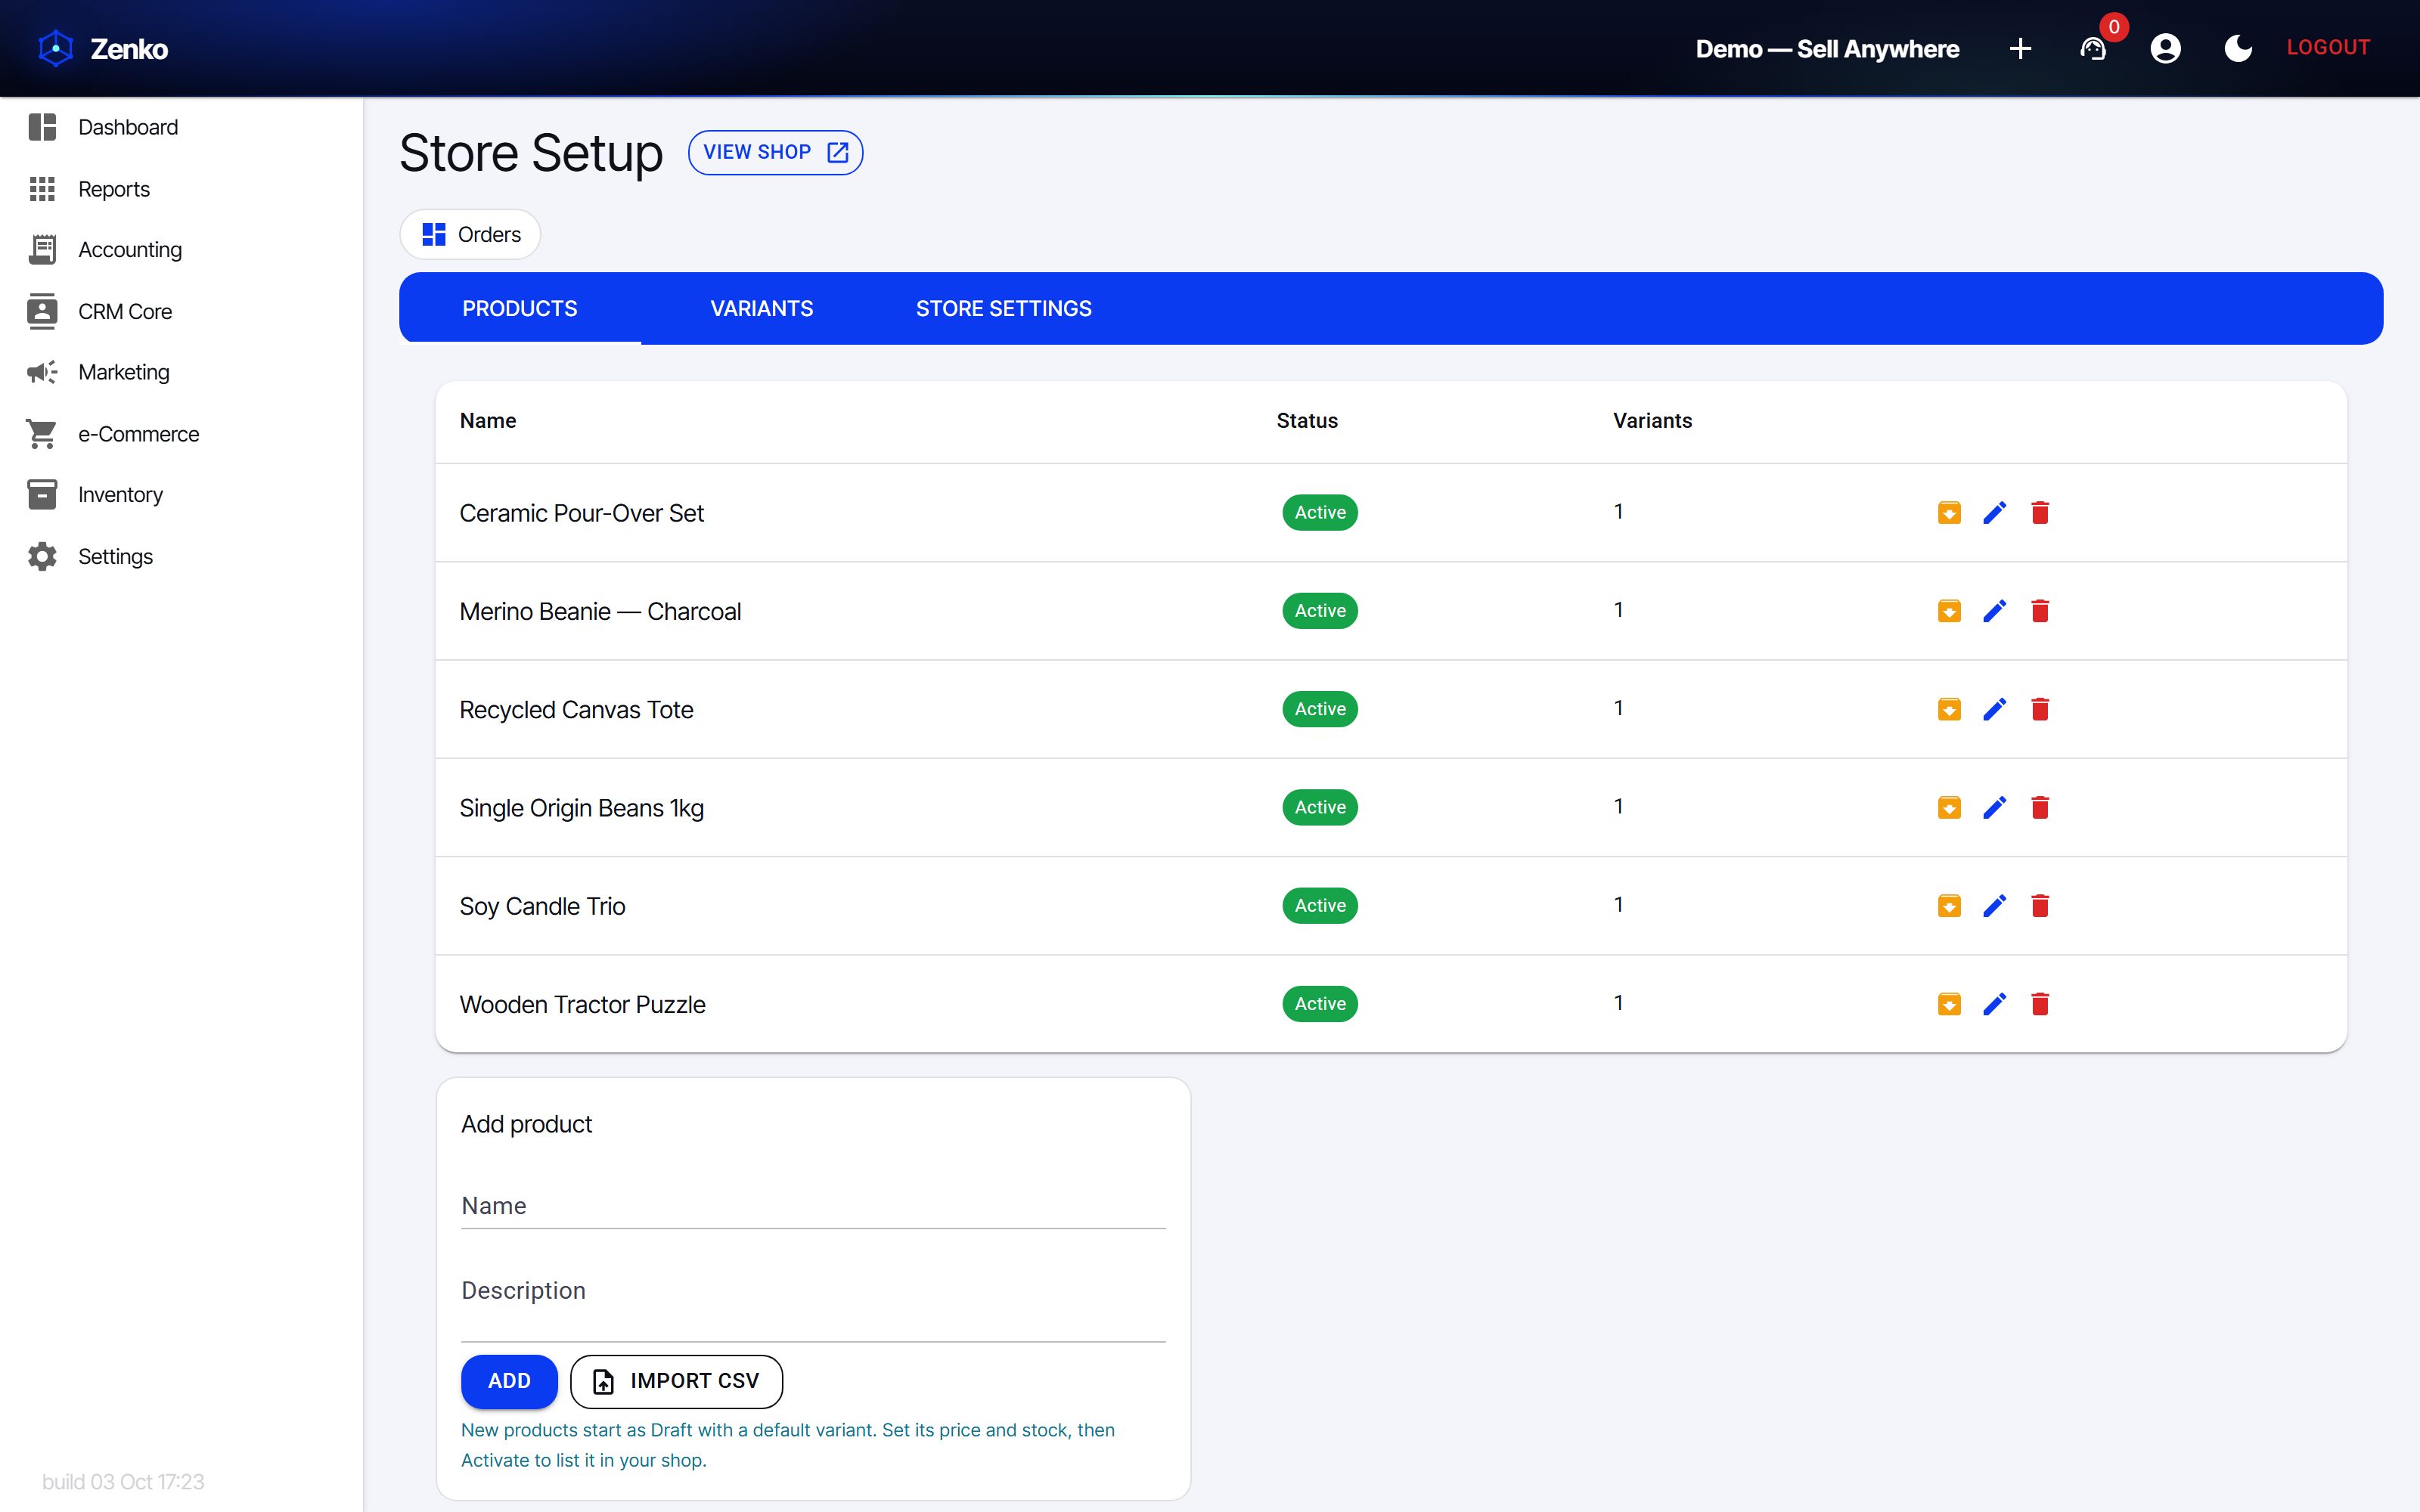Delete the Soy Candle Trio product

2040,906
